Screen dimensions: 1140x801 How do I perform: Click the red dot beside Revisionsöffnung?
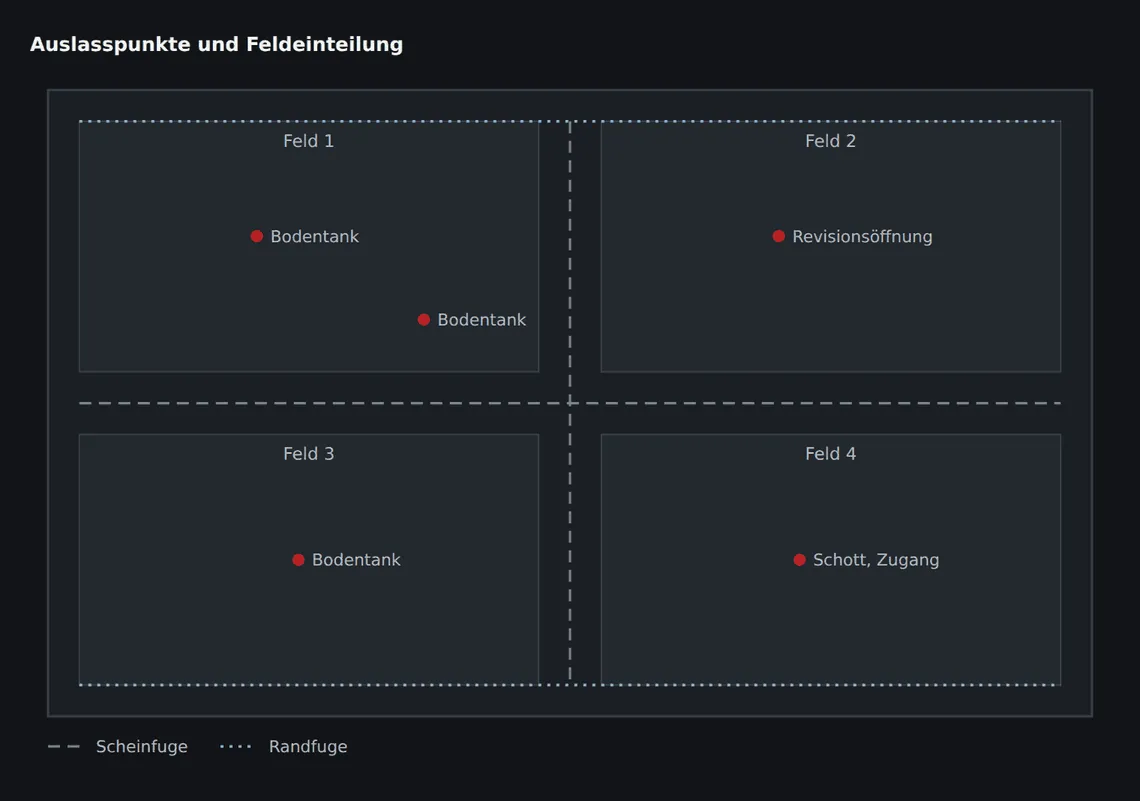point(779,236)
